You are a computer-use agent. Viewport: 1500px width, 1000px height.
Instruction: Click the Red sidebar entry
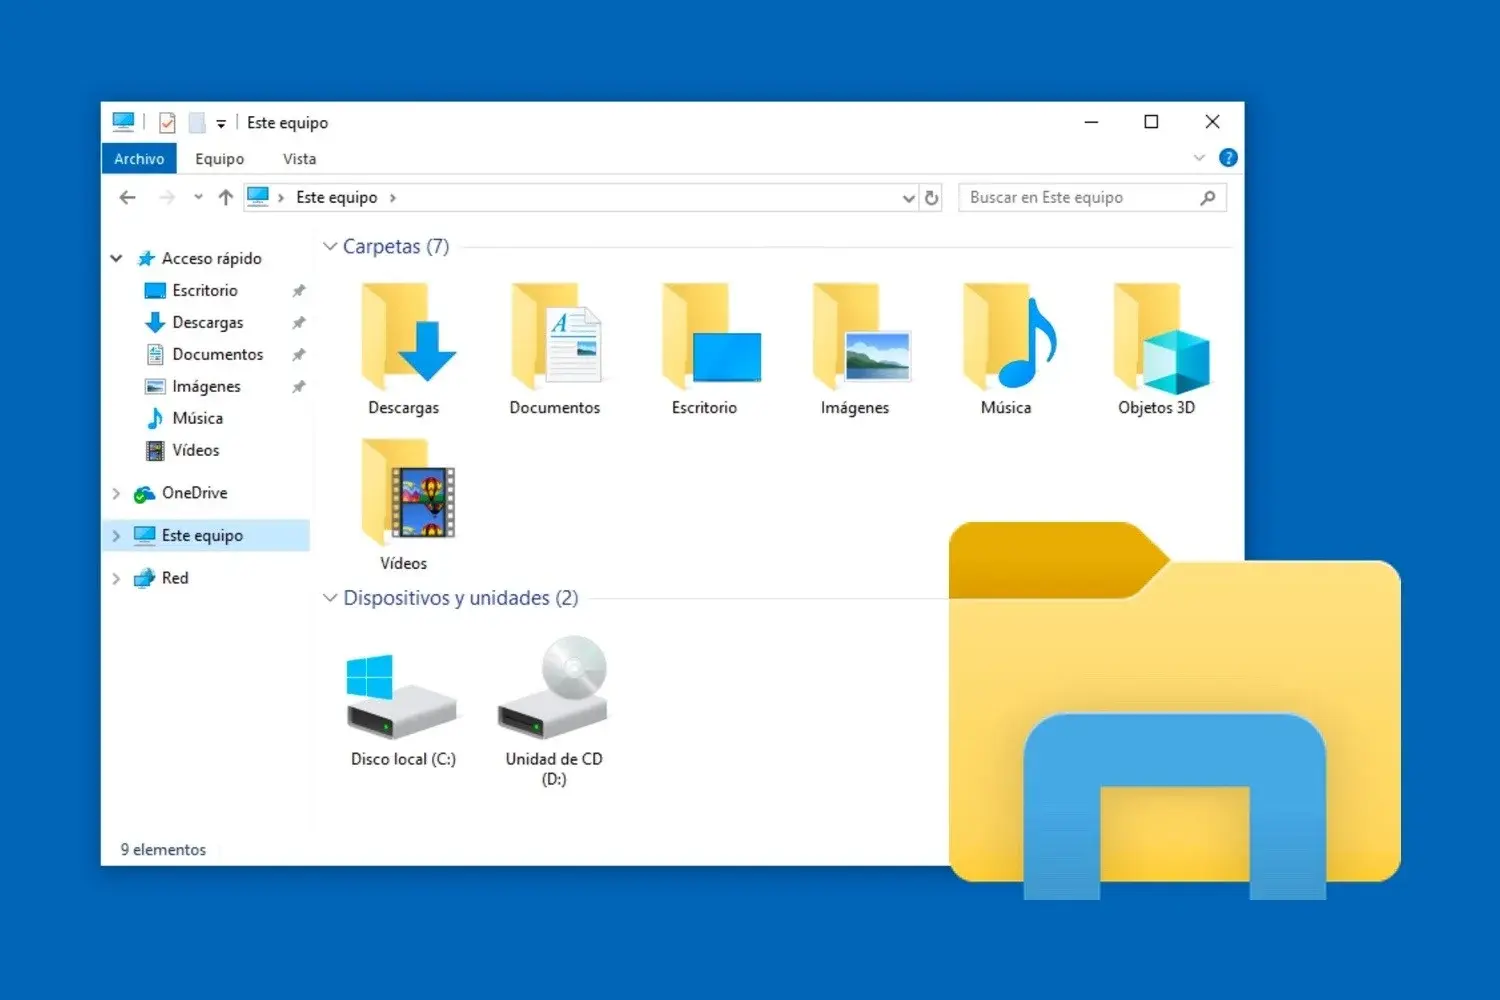[x=173, y=578]
